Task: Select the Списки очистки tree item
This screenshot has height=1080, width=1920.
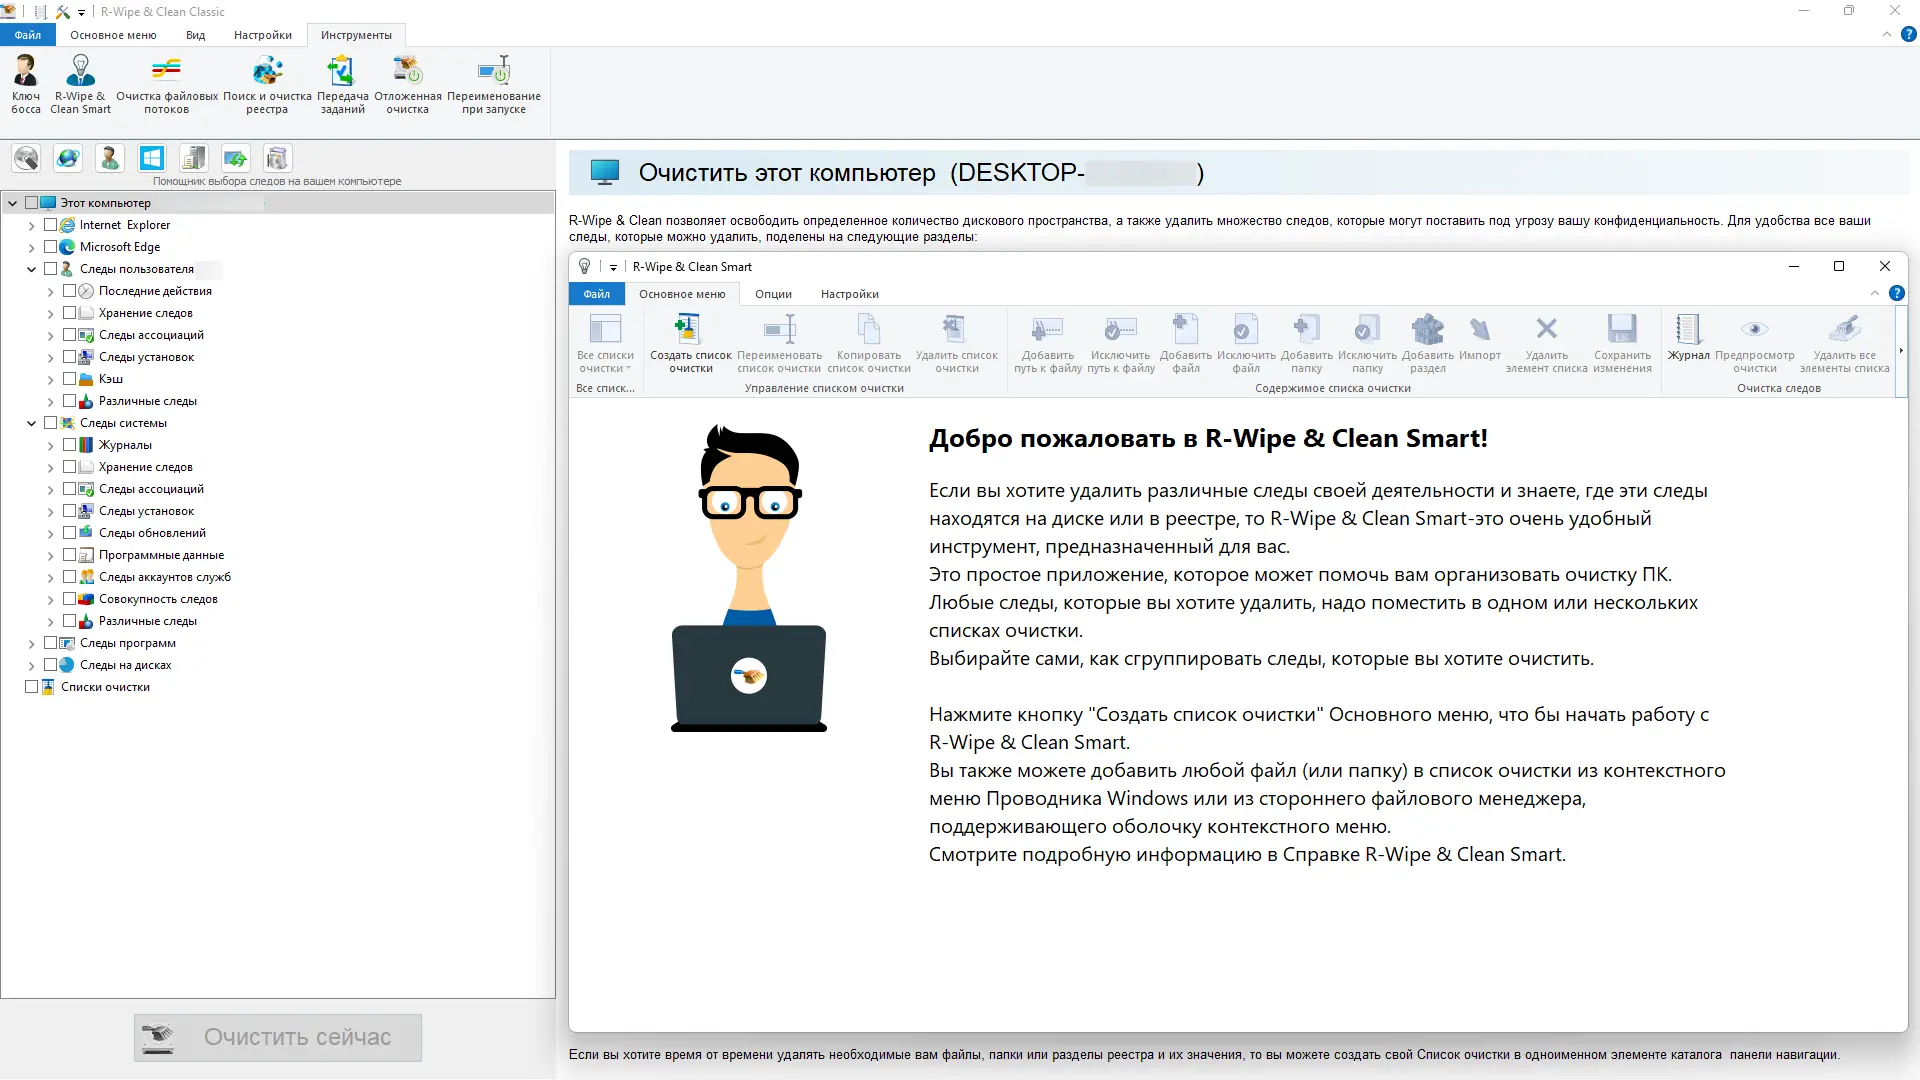Action: (105, 687)
